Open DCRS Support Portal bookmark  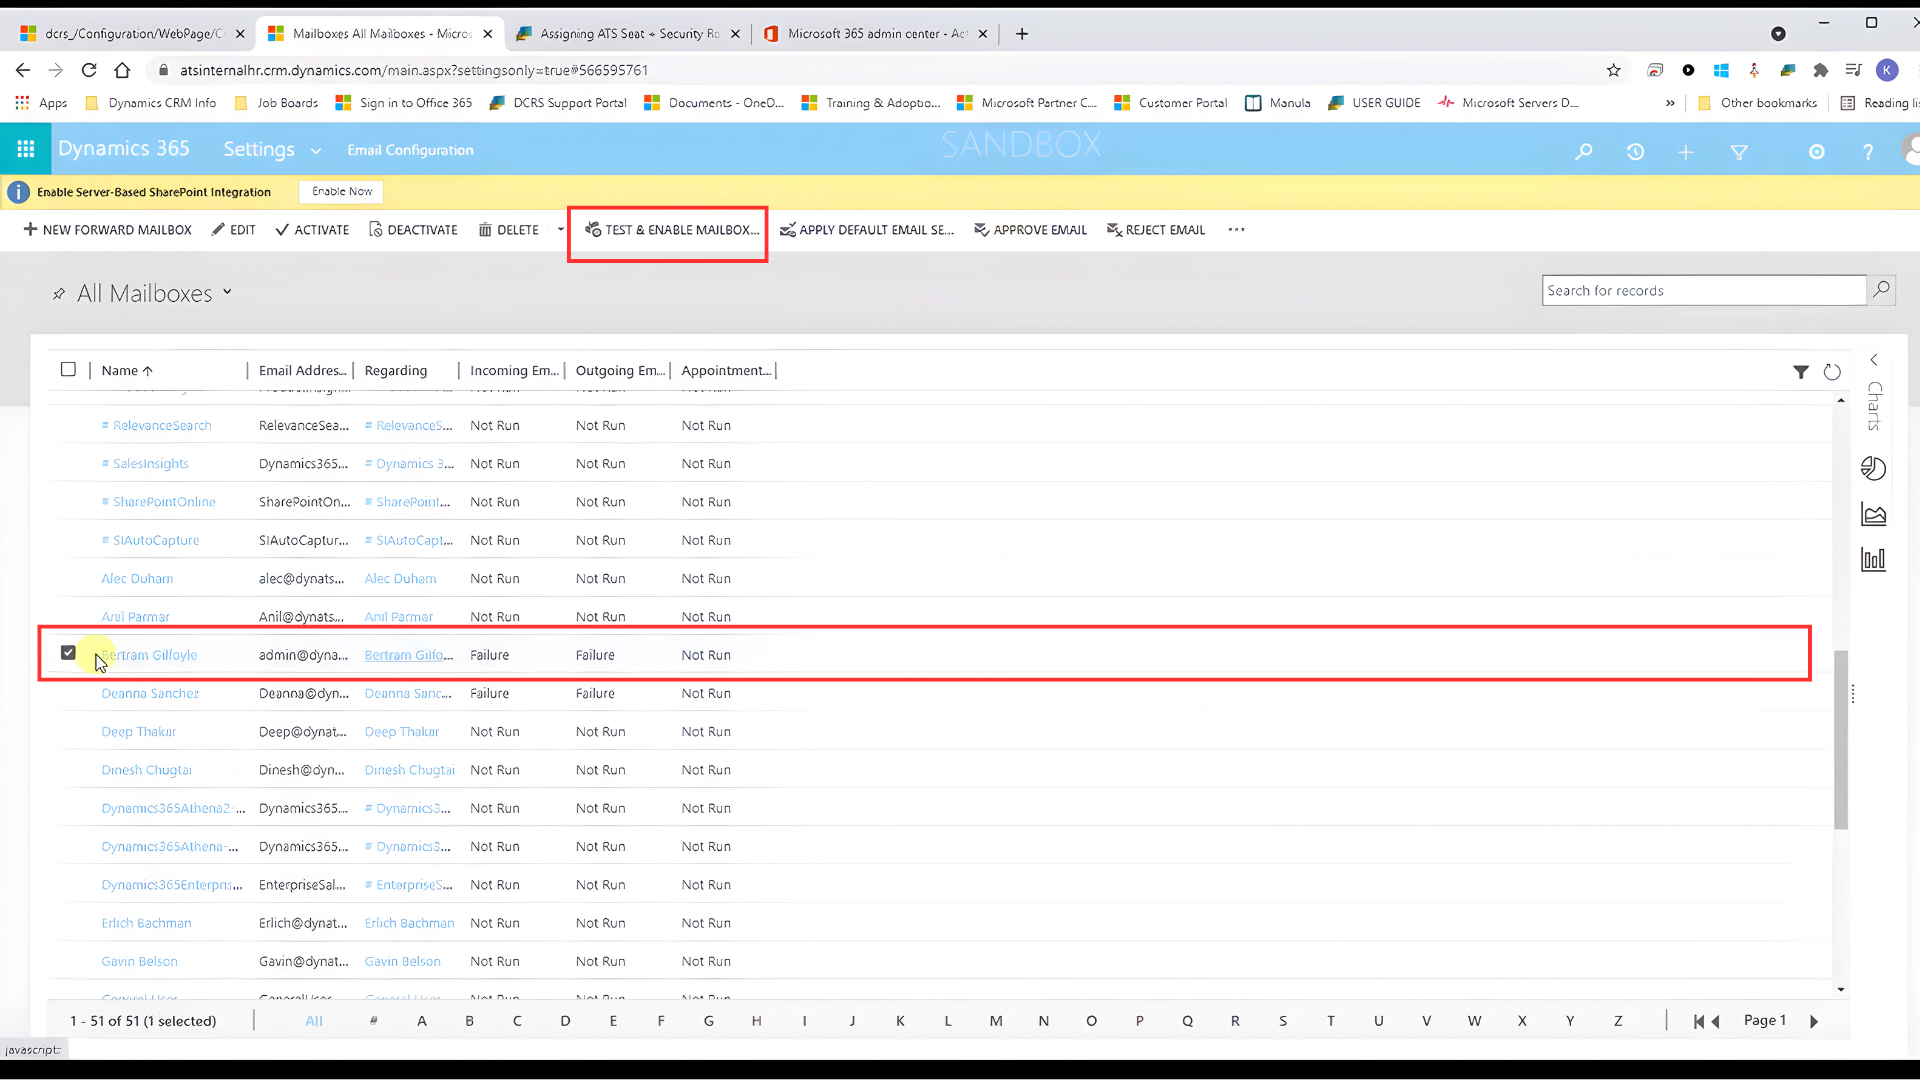click(558, 103)
